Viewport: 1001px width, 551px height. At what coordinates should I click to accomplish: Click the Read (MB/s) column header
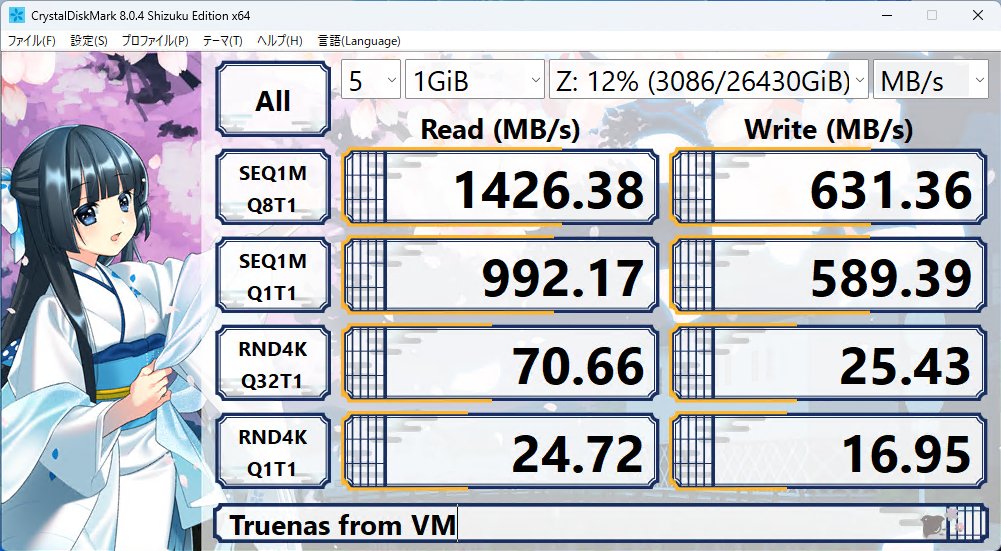pyautogui.click(x=500, y=130)
